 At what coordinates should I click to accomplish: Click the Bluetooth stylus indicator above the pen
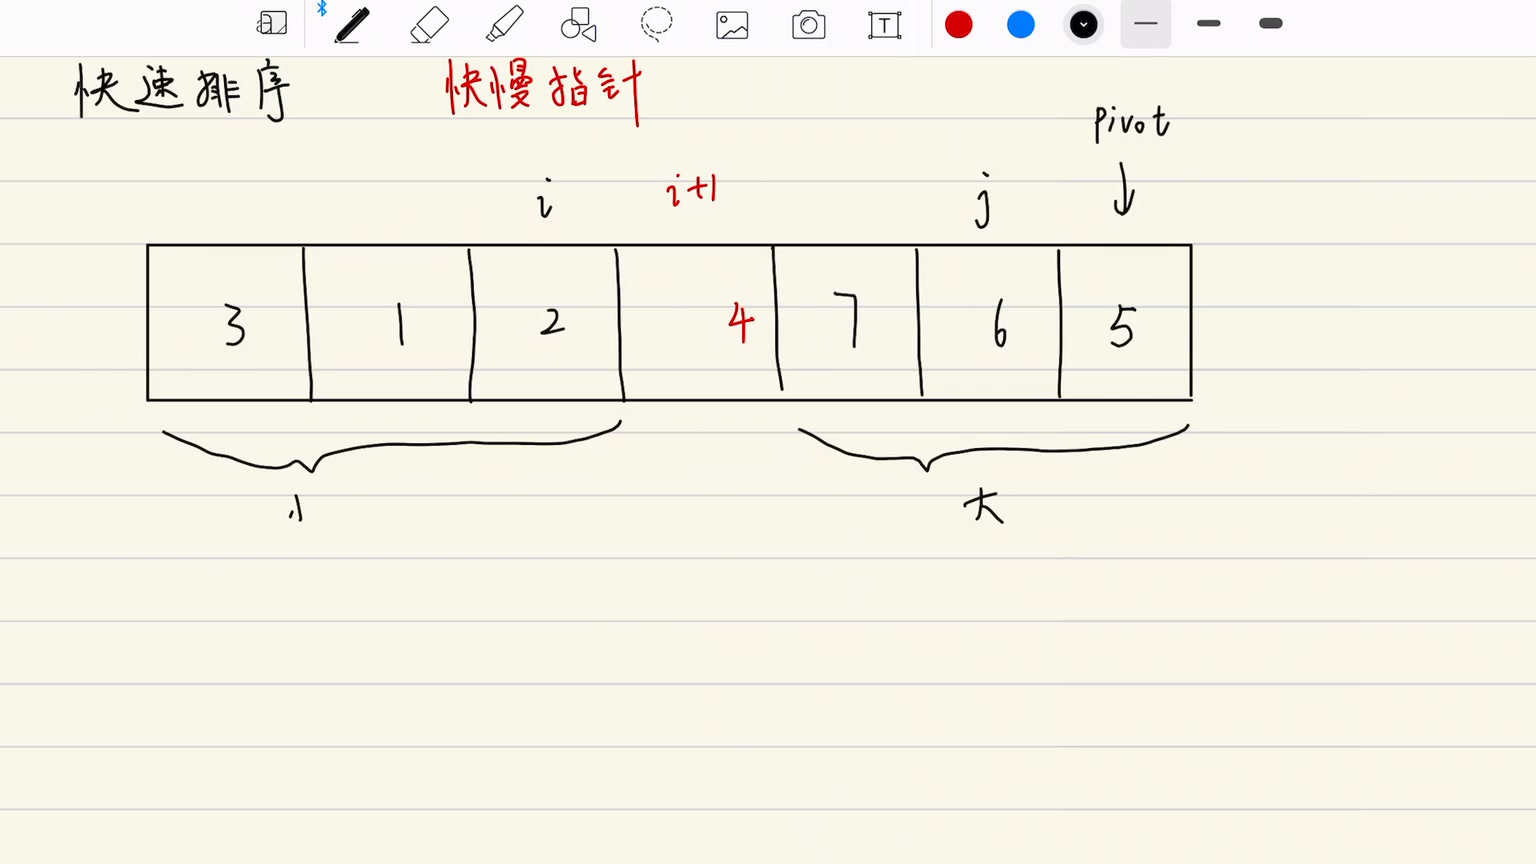click(321, 9)
